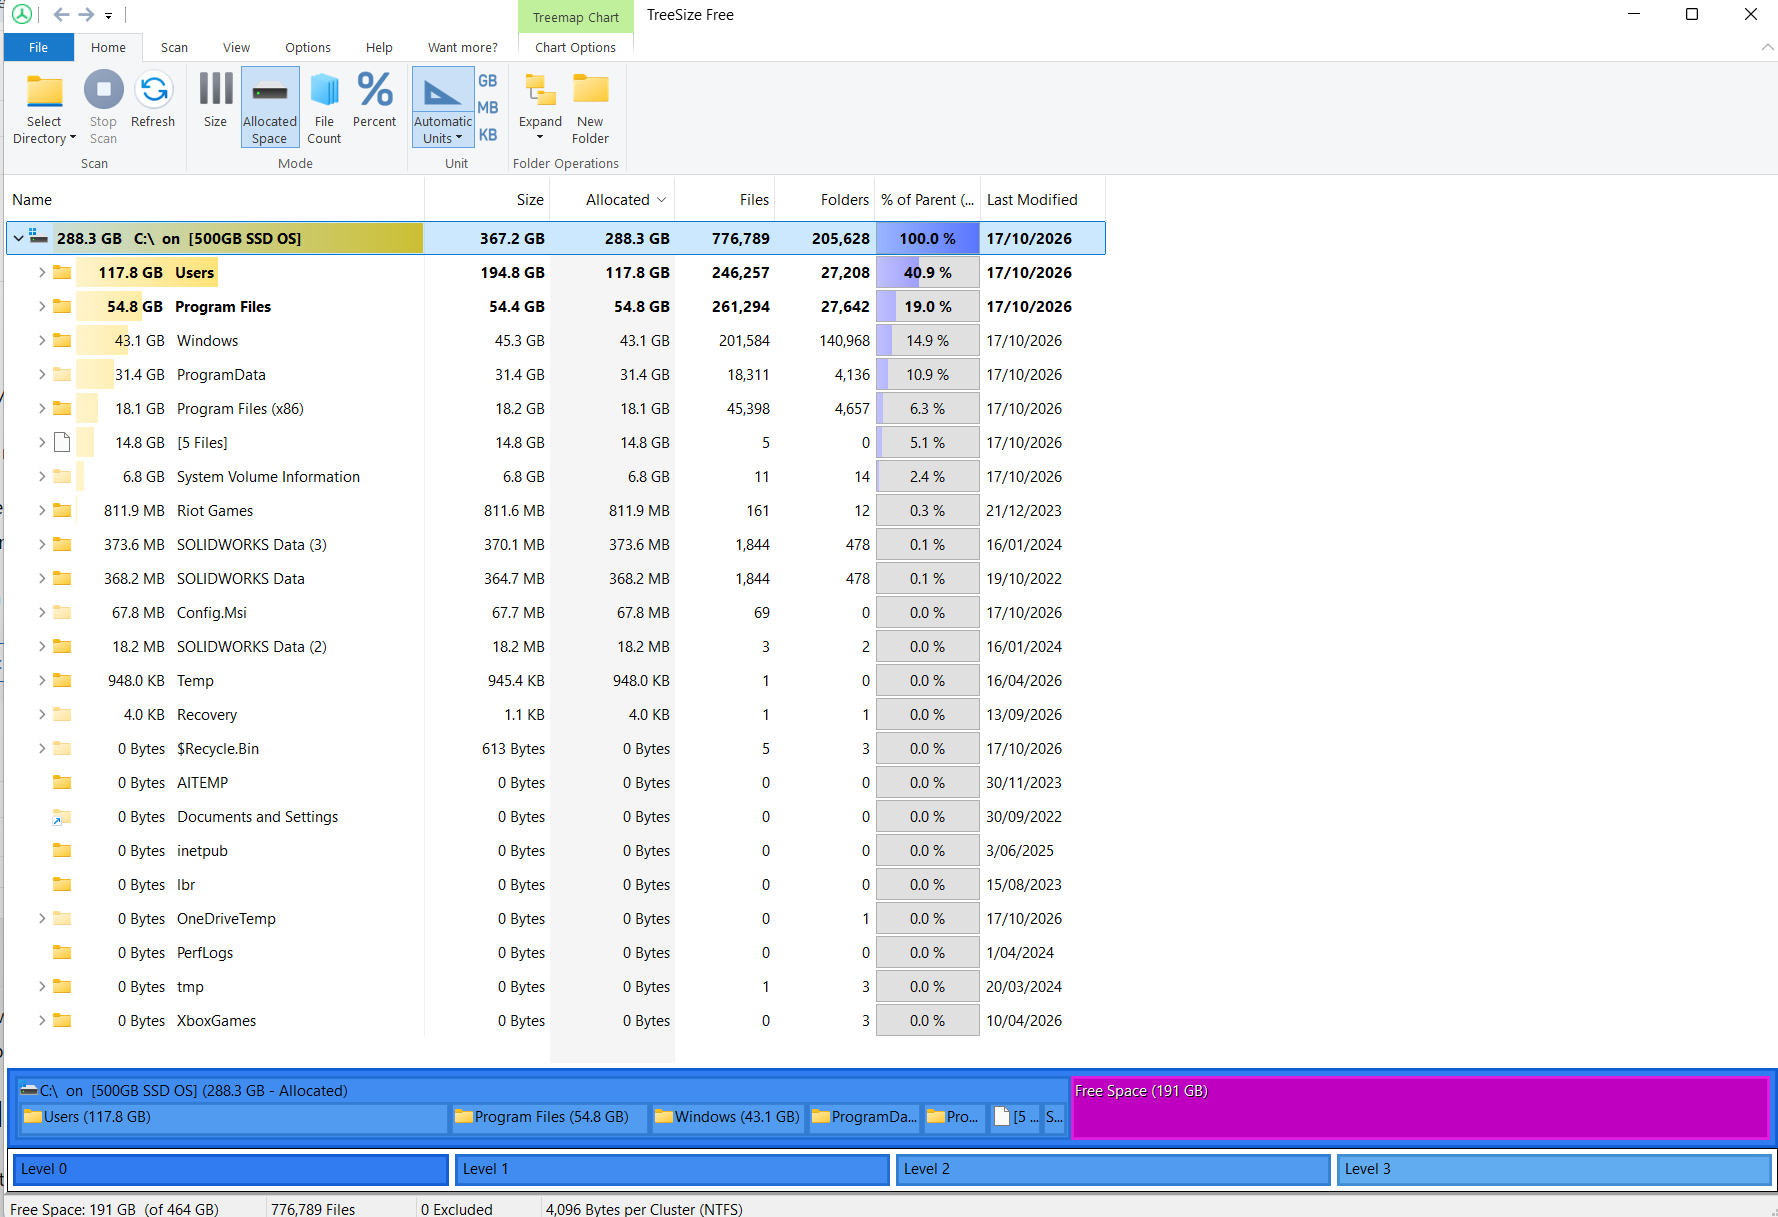Sort by the Files column header
This screenshot has height=1217, width=1778.
724,200
